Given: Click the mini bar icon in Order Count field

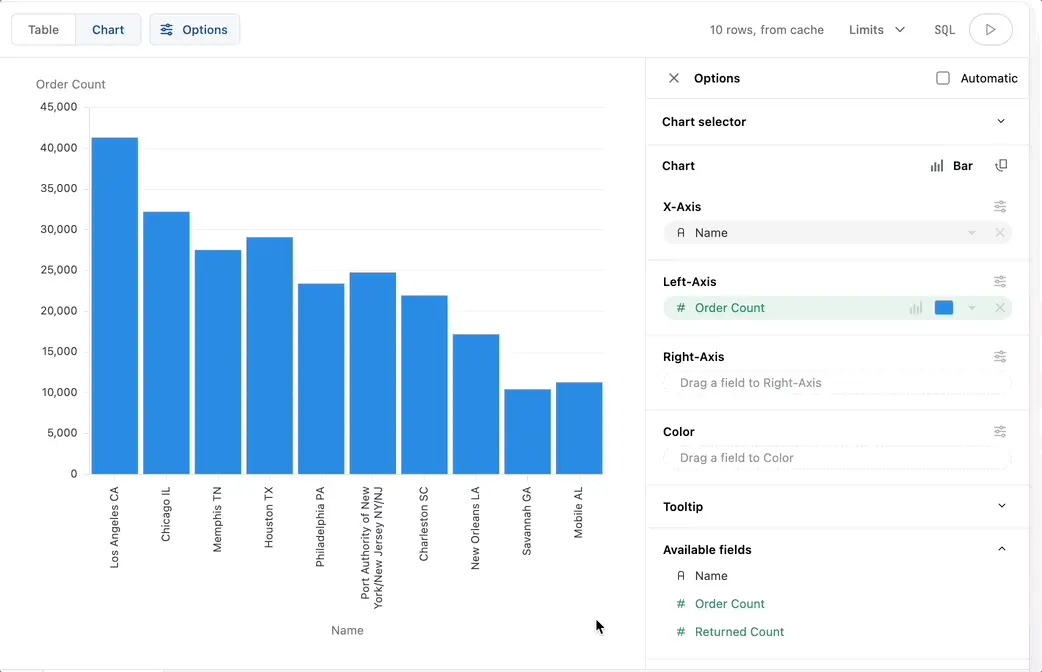Looking at the screenshot, I should pyautogui.click(x=915, y=308).
